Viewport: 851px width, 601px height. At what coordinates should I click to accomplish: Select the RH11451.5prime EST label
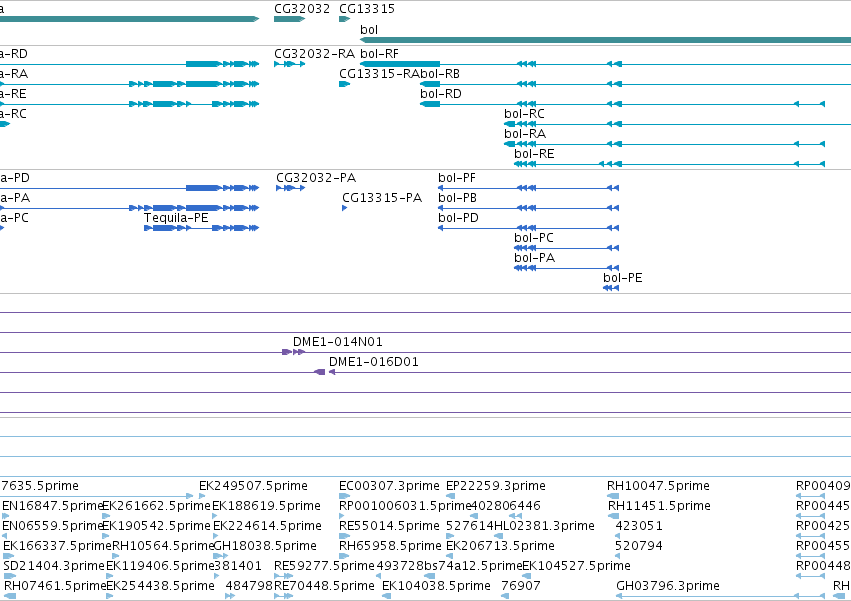click(659, 506)
